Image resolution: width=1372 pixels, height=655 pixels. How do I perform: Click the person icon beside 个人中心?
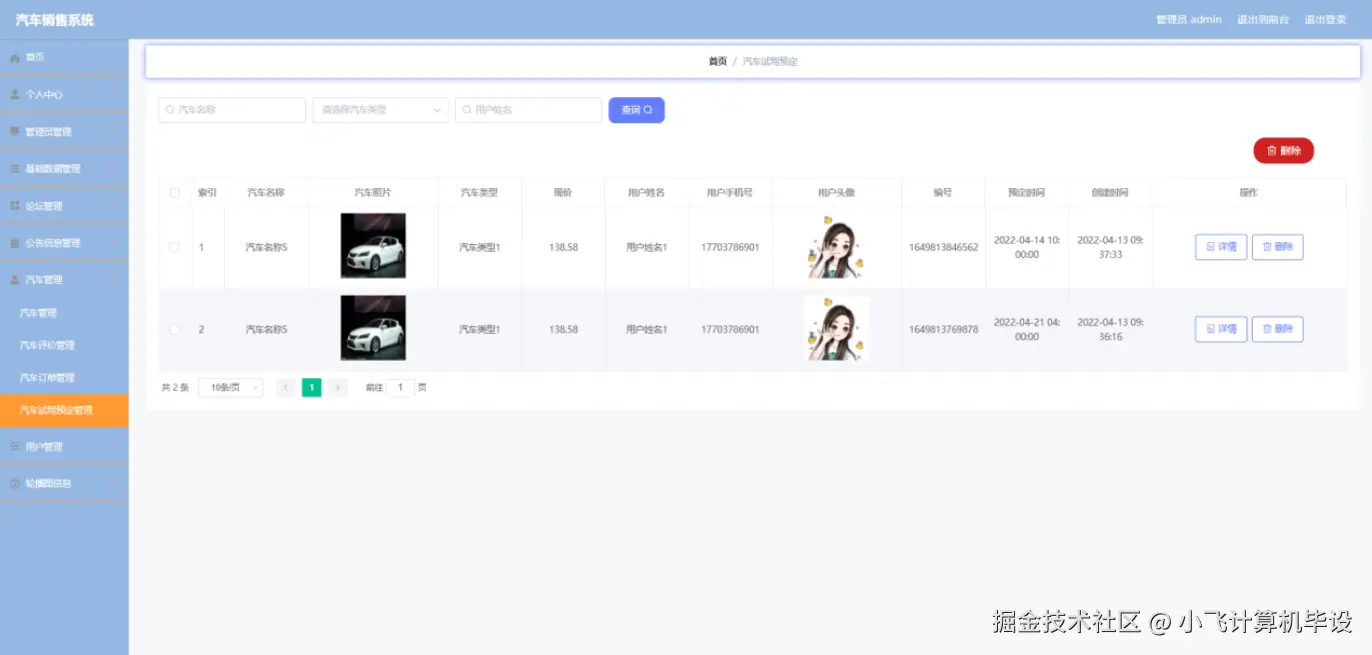click(x=15, y=95)
